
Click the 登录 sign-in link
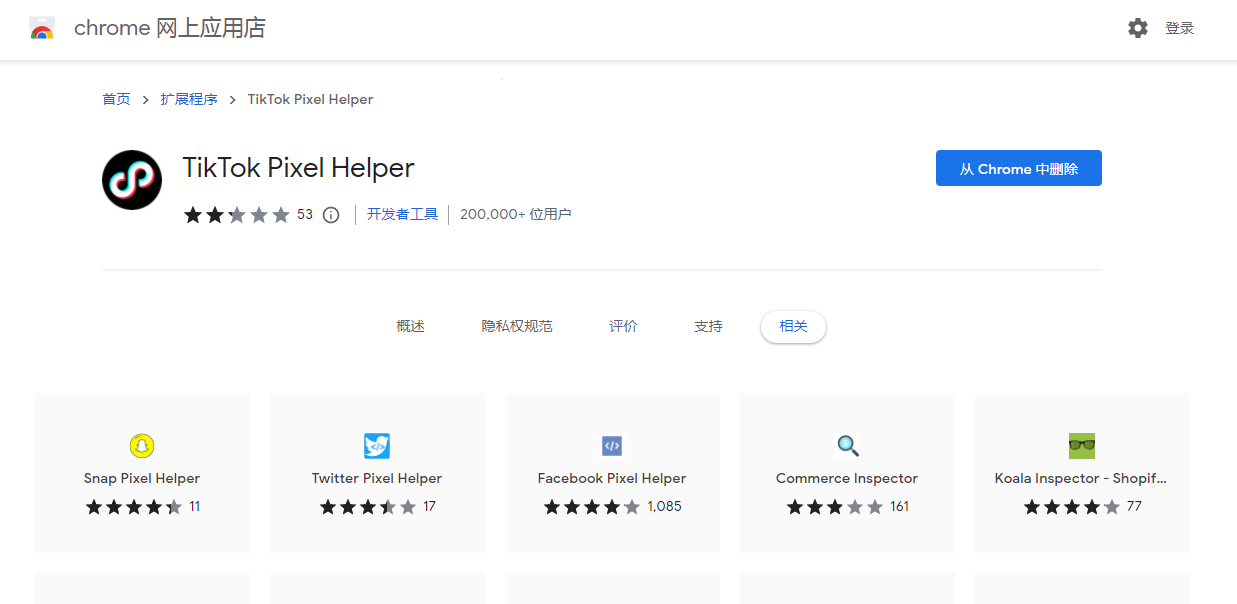point(1180,29)
